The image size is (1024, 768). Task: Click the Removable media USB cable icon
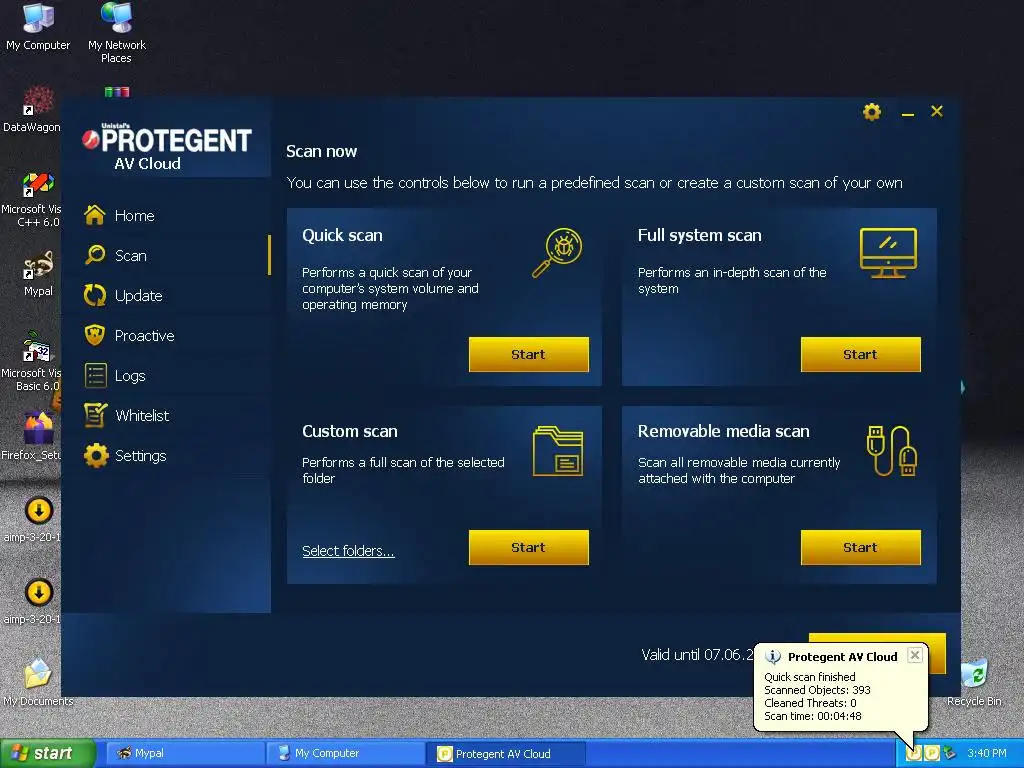click(891, 451)
